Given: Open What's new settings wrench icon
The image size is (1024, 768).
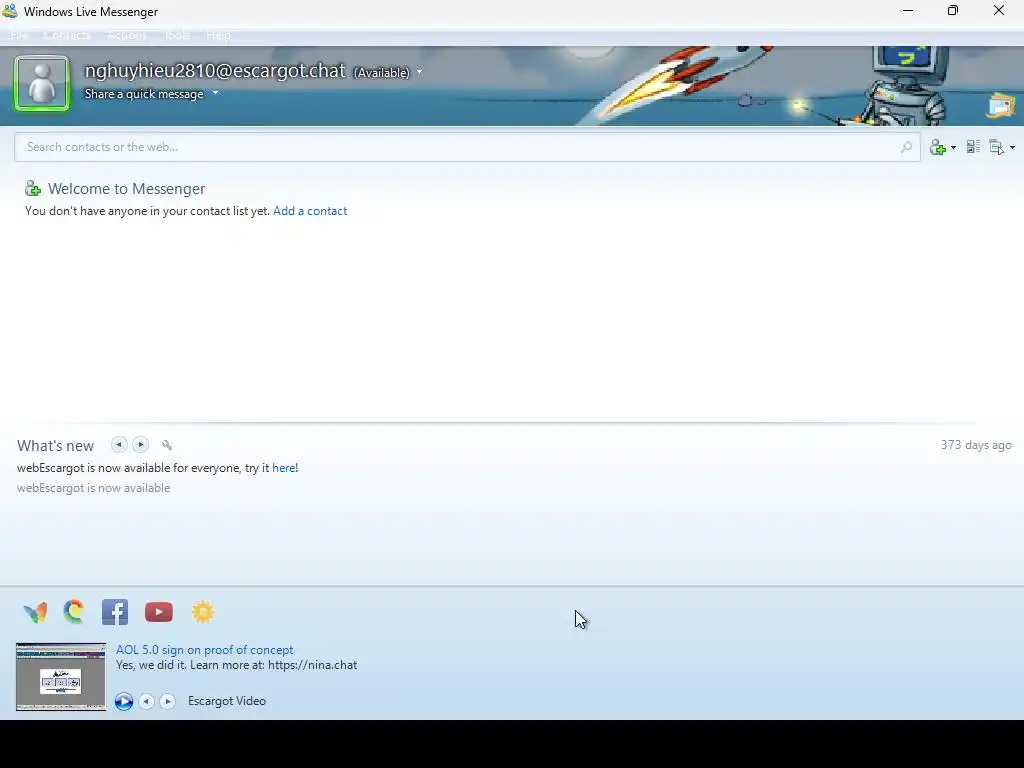Looking at the screenshot, I should (167, 445).
